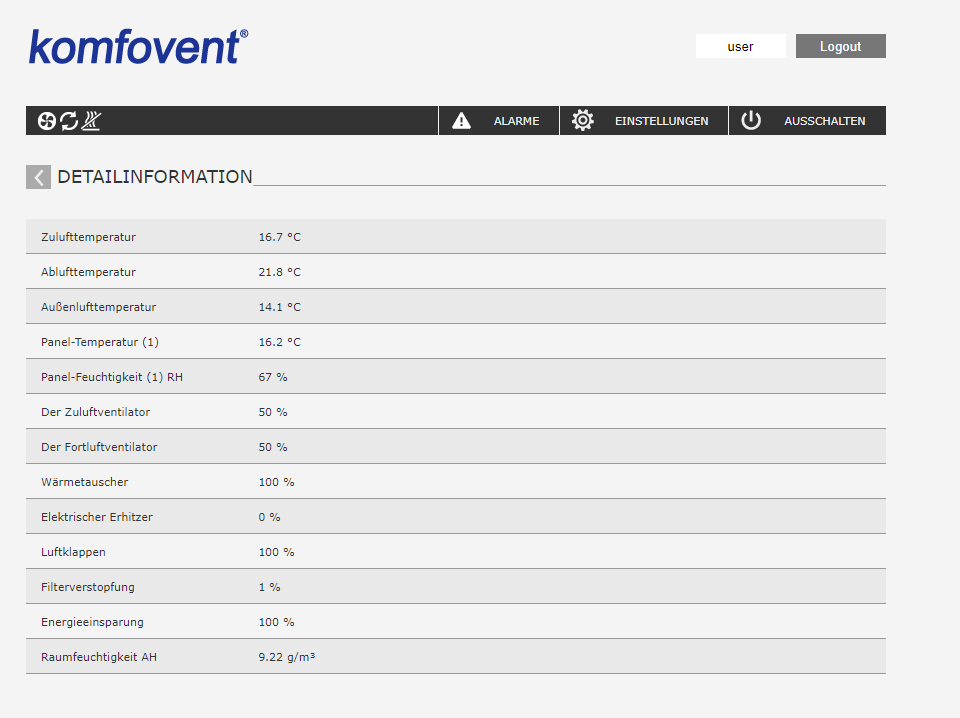Click the DETAILINFORMATION heading
The height and width of the screenshot is (718, 960).
(x=154, y=177)
